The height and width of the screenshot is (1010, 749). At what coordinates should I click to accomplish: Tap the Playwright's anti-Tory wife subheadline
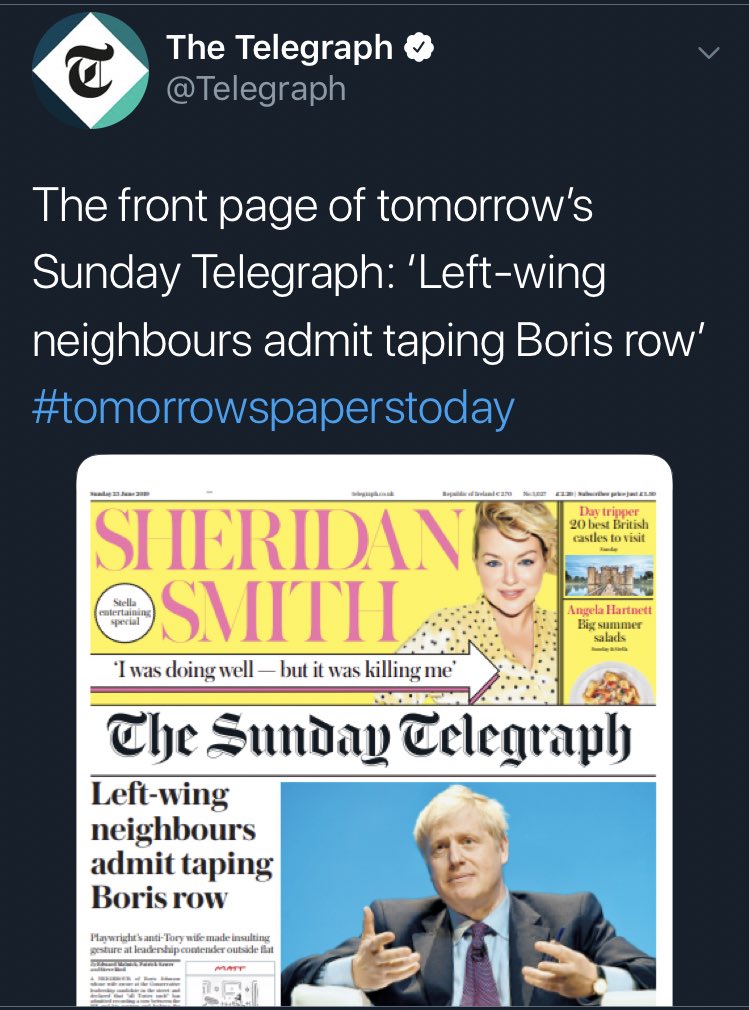(182, 943)
